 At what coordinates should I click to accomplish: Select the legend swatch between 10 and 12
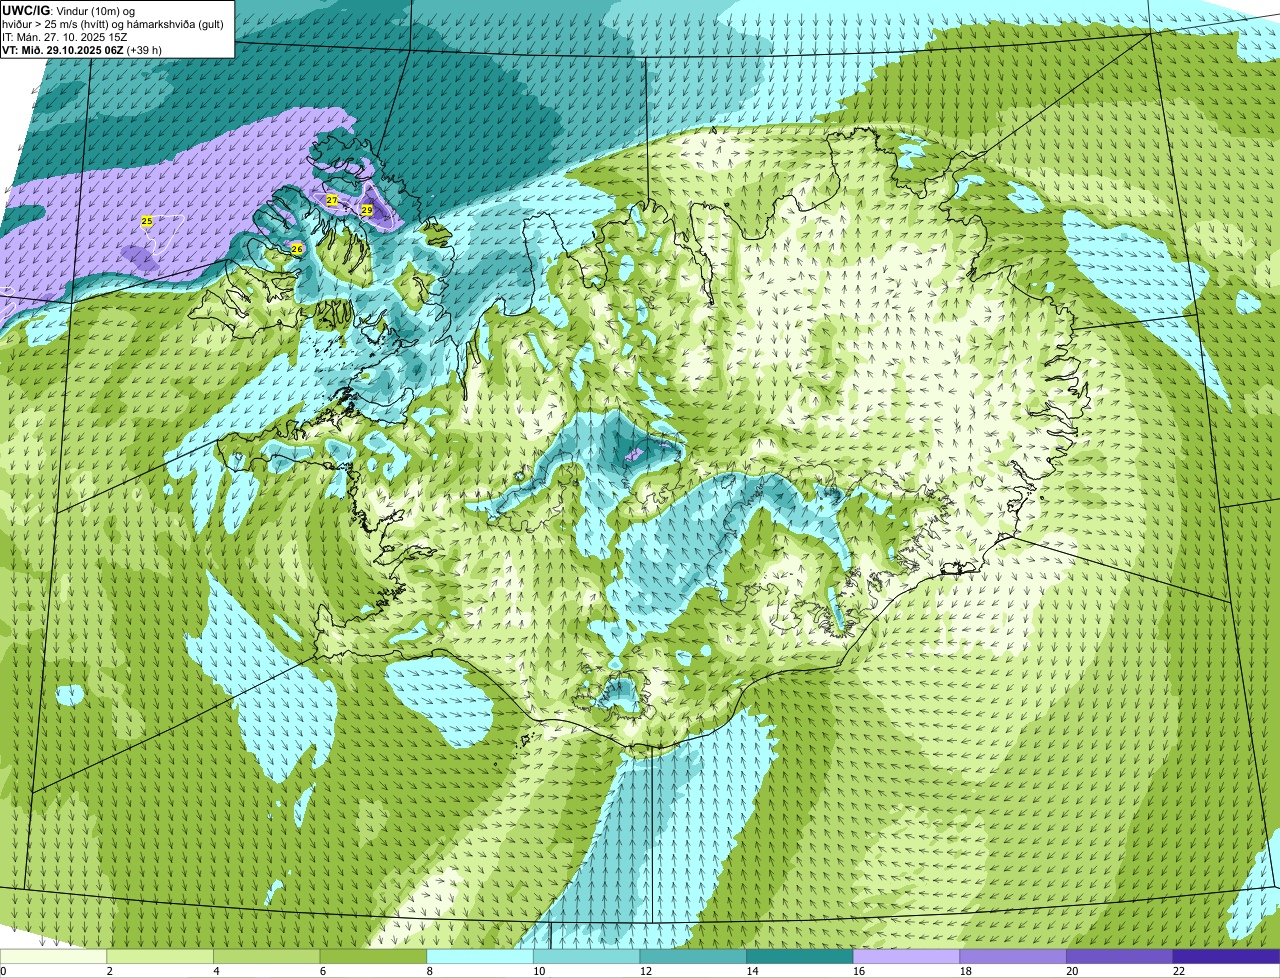pos(587,956)
